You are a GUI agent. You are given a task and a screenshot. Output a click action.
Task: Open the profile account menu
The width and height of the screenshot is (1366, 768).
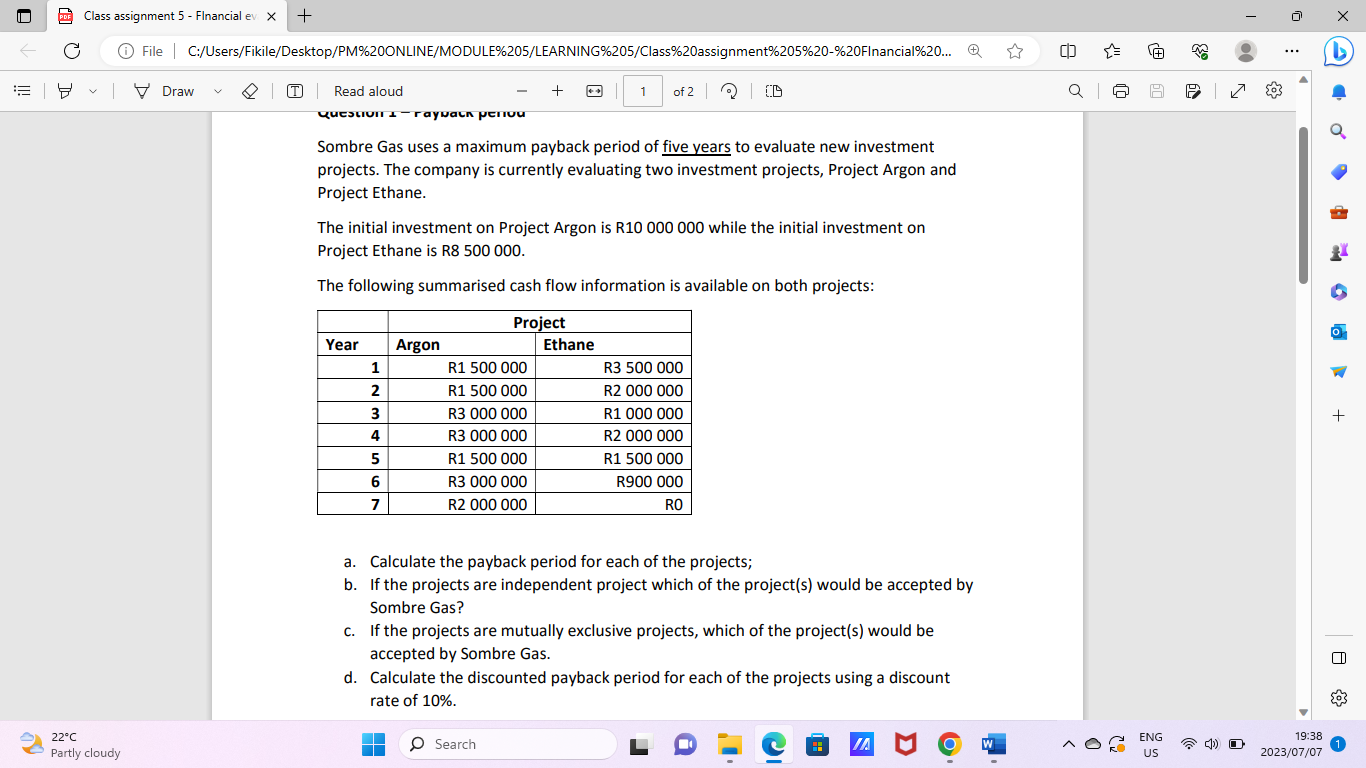tap(1246, 51)
